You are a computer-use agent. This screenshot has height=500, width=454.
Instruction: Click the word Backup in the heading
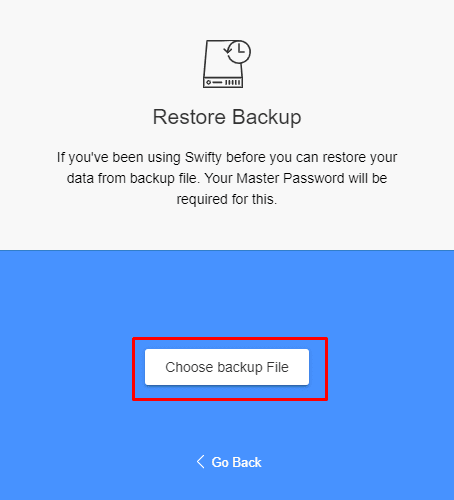[x=267, y=117]
